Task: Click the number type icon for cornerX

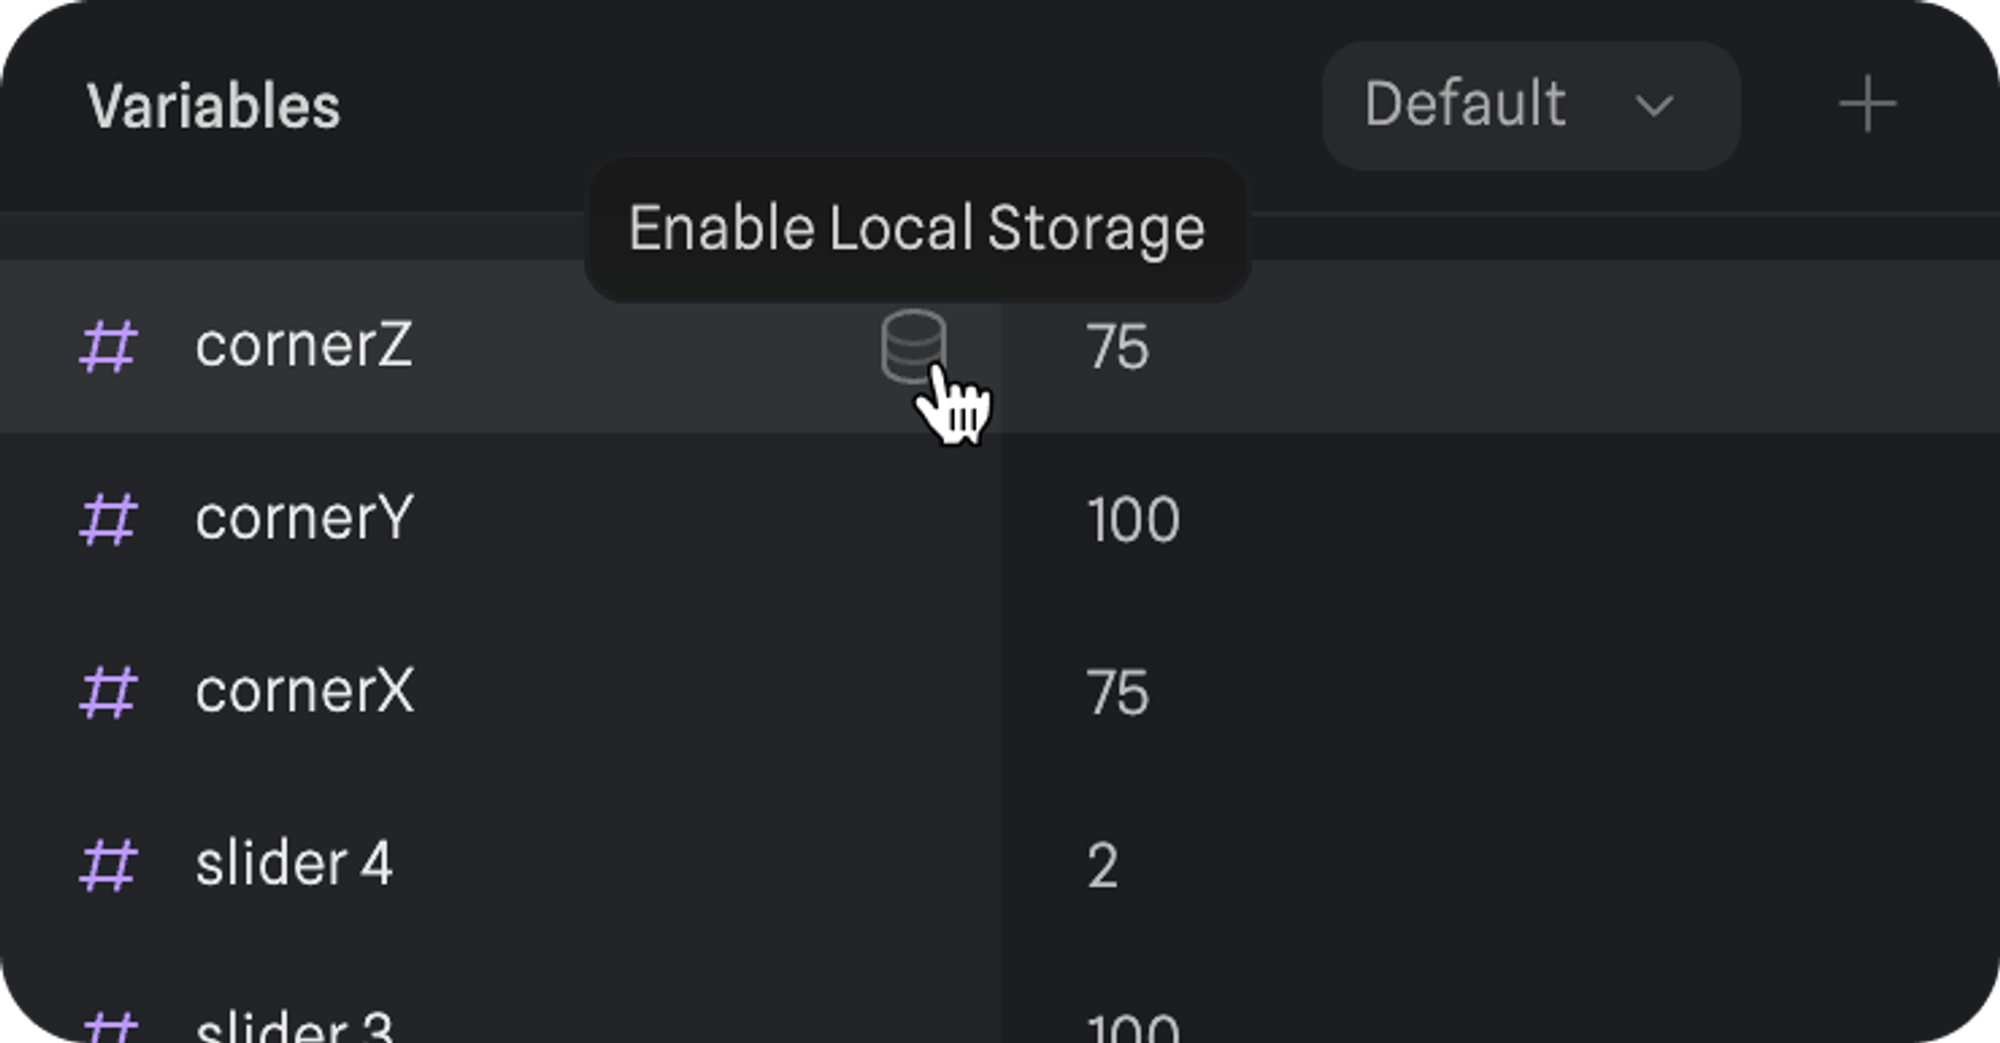Action: [108, 692]
